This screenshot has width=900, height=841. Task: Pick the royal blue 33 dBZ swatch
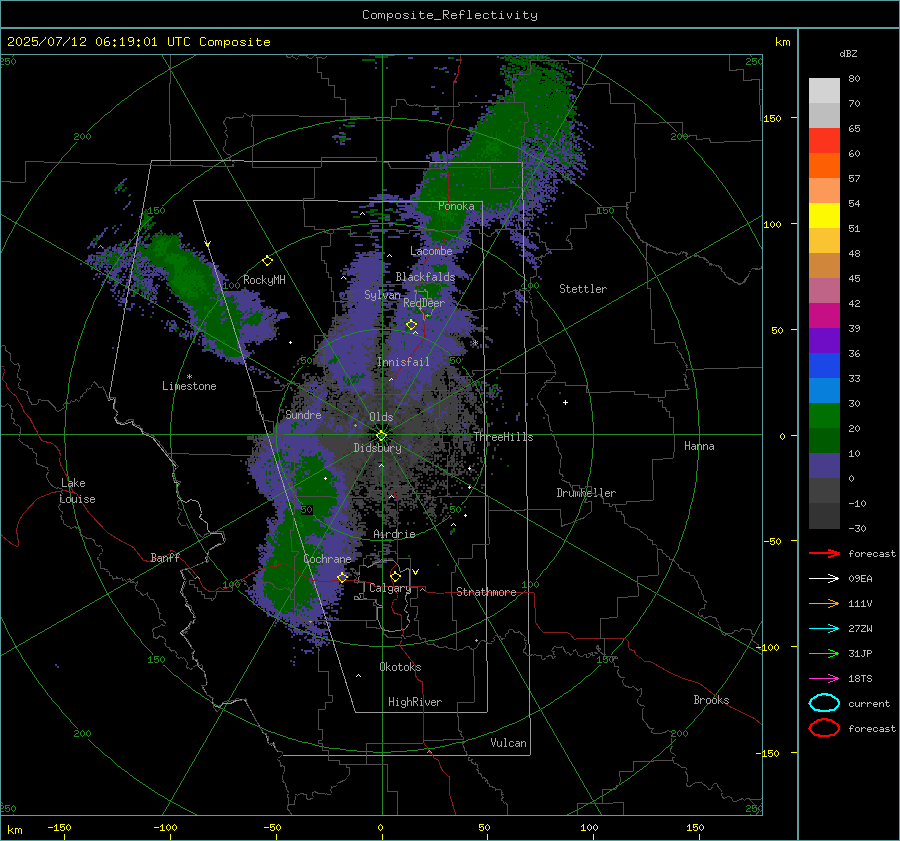(824, 365)
